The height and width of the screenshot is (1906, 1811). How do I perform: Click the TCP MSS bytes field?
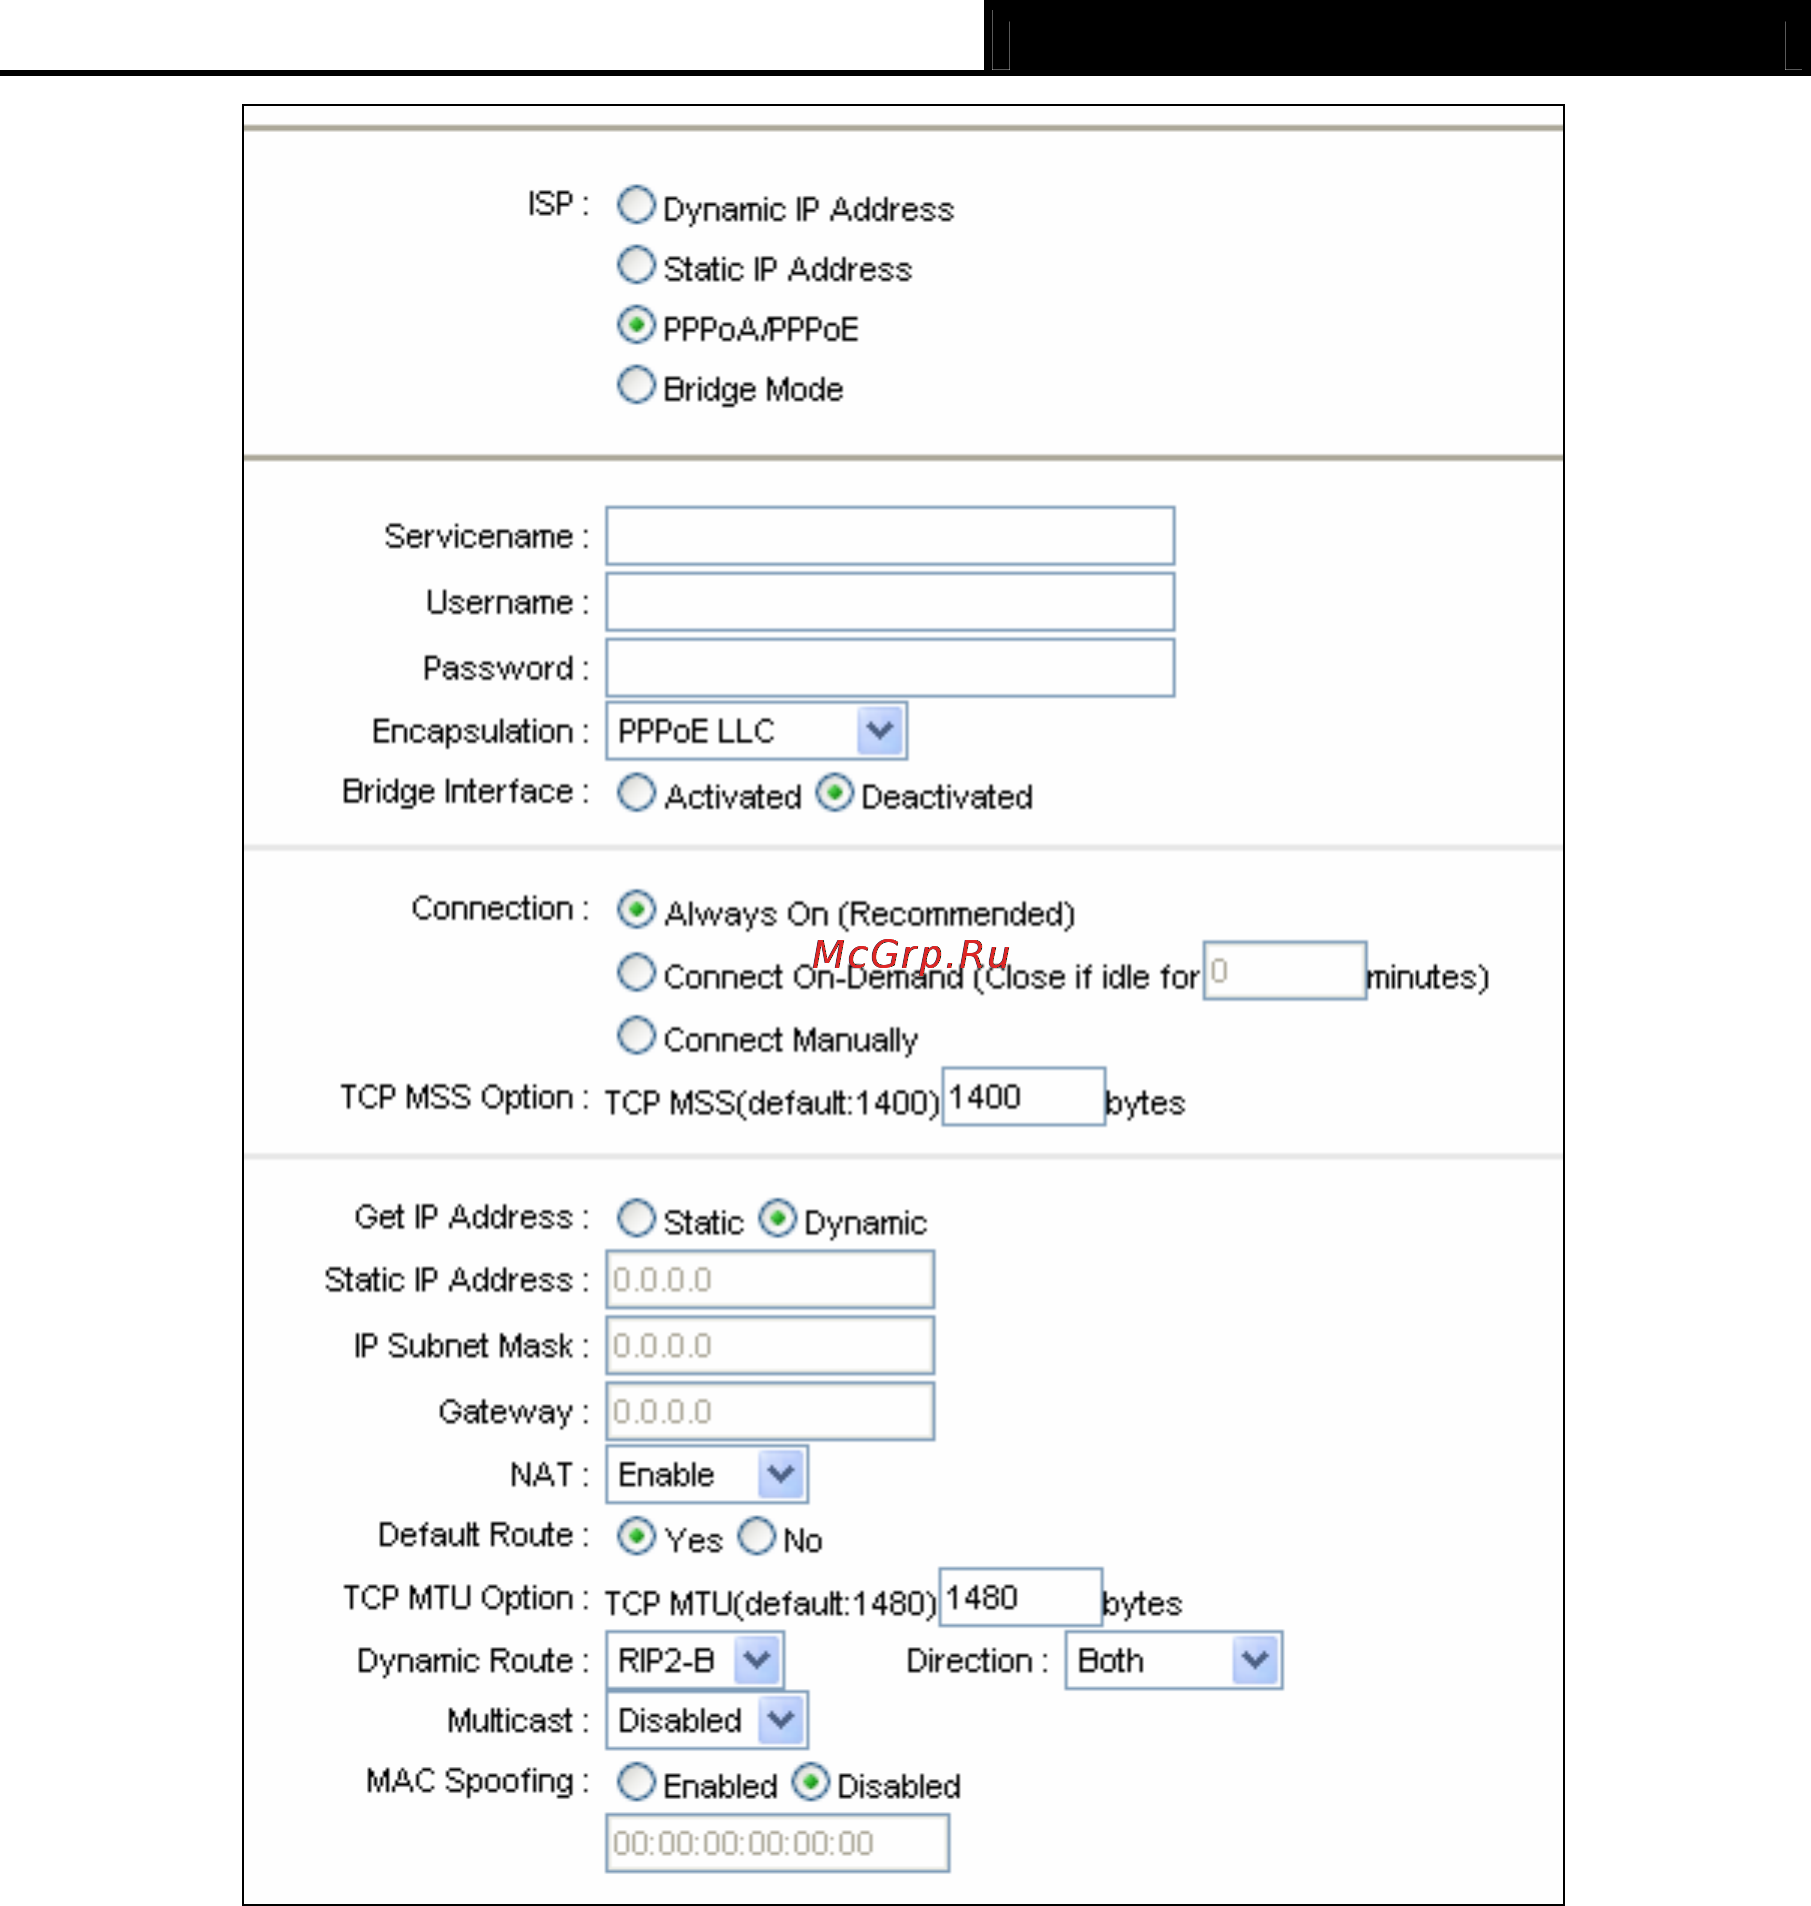(x=1024, y=1097)
